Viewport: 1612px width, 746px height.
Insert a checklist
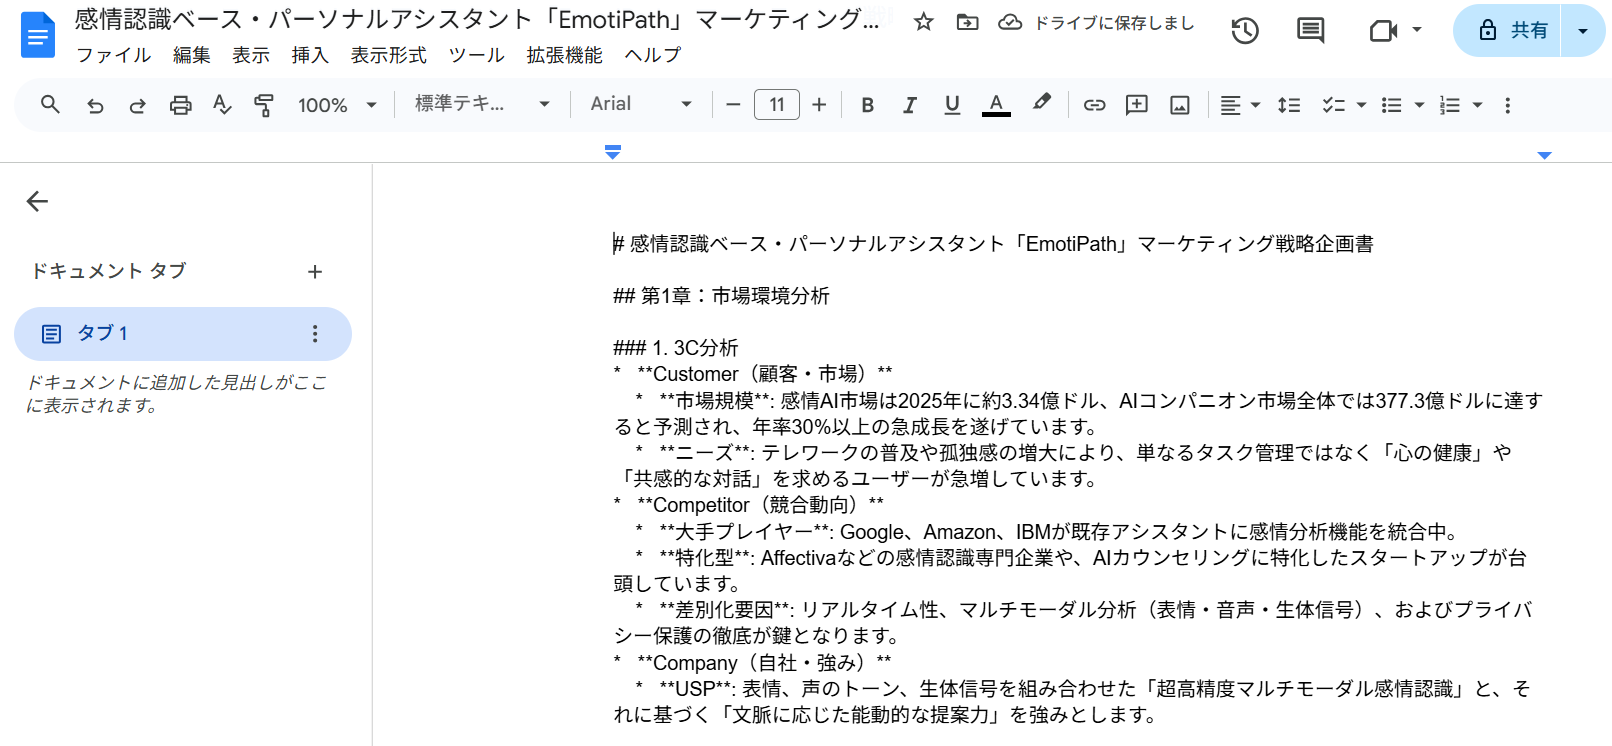coord(1333,105)
